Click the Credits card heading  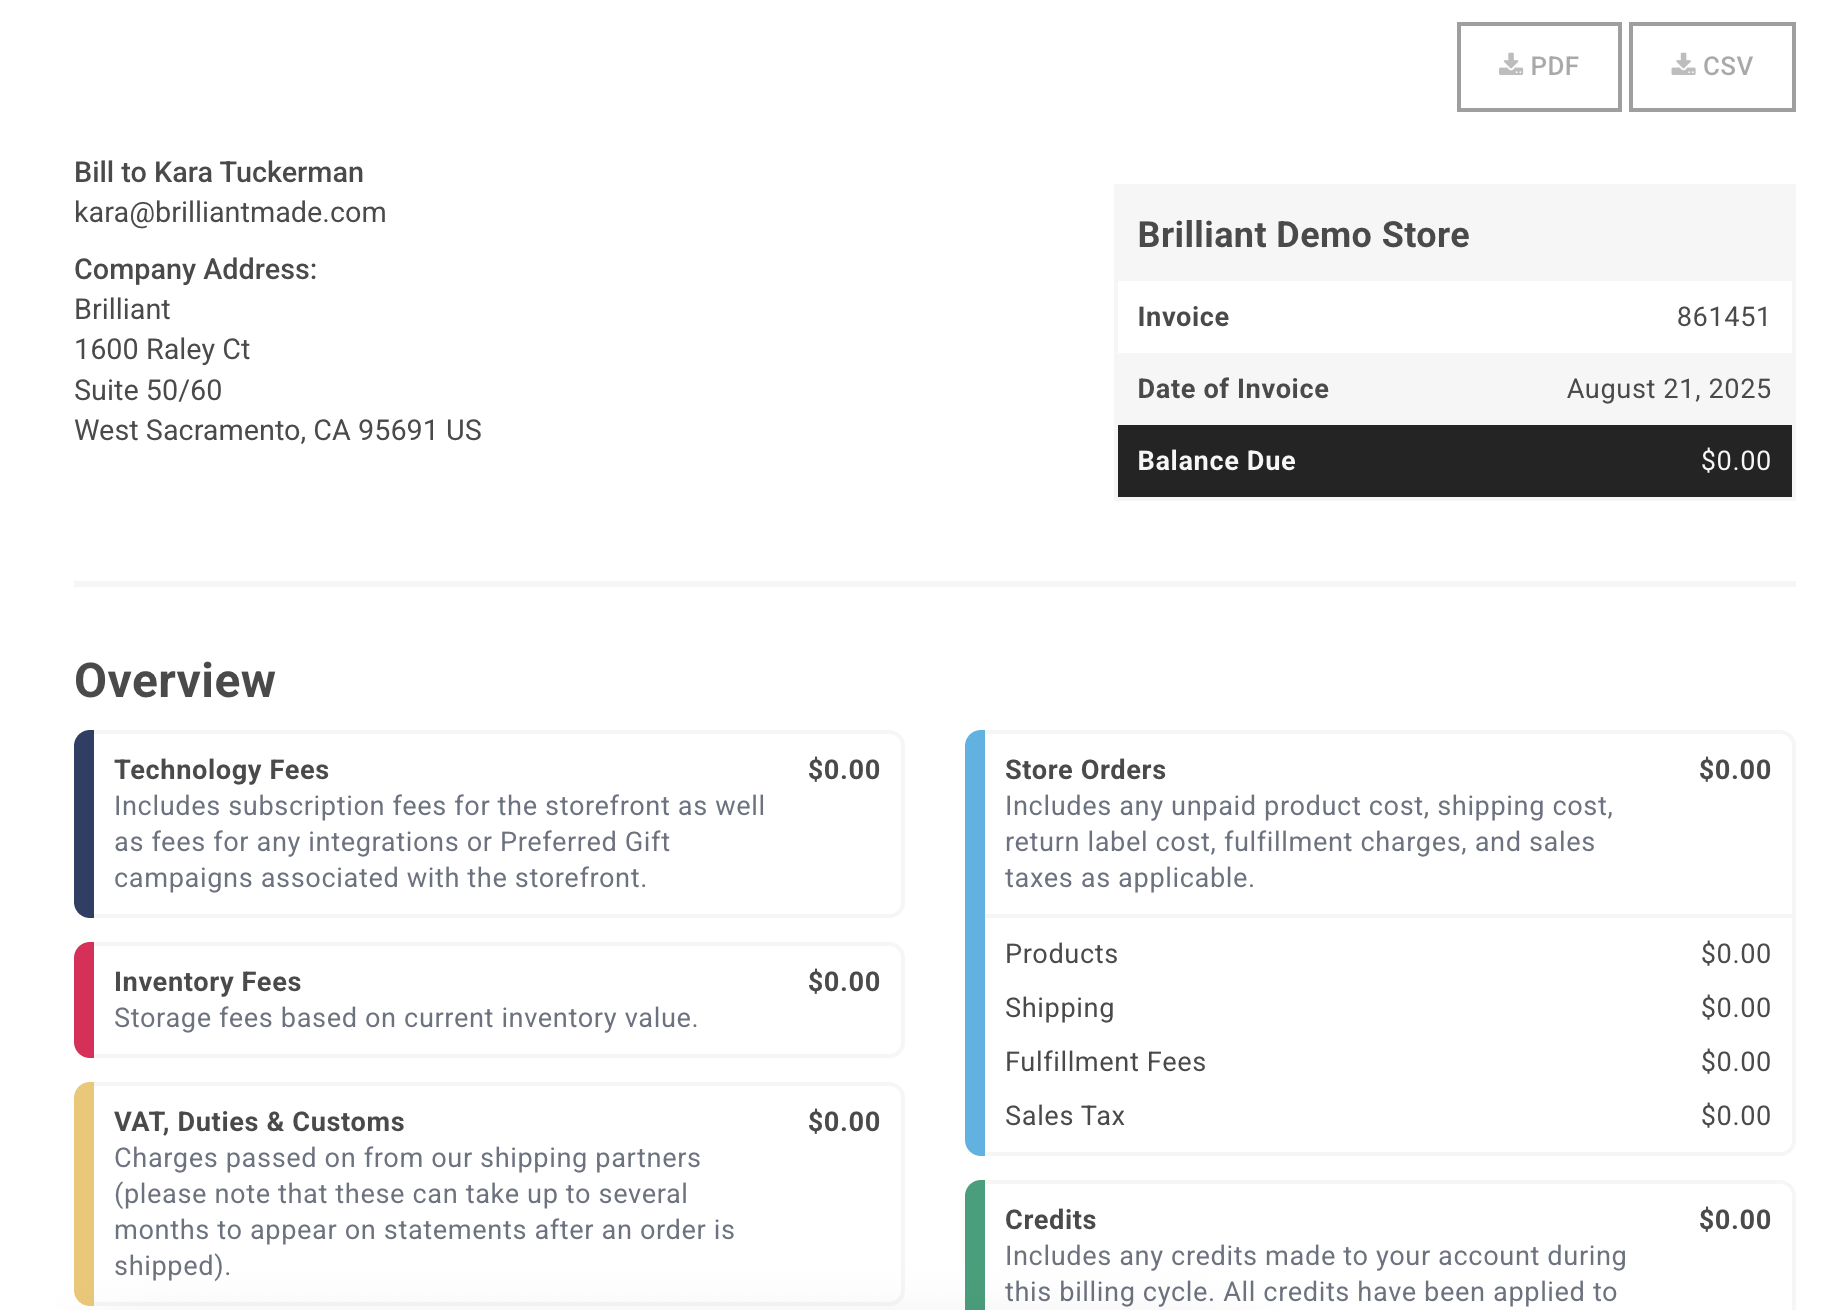[x=1050, y=1220]
